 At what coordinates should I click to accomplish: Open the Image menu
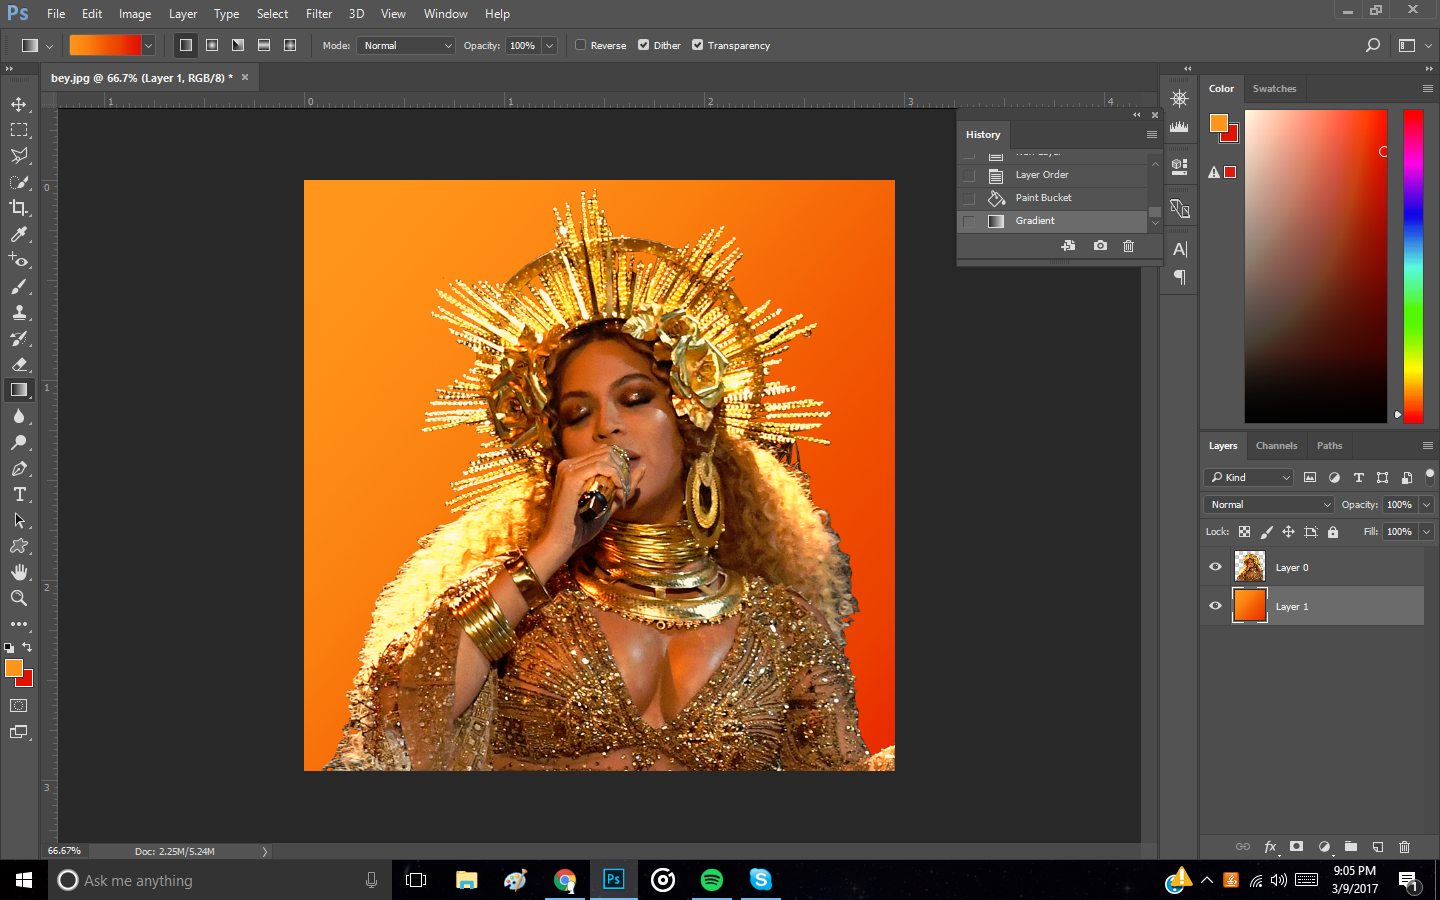click(x=135, y=14)
